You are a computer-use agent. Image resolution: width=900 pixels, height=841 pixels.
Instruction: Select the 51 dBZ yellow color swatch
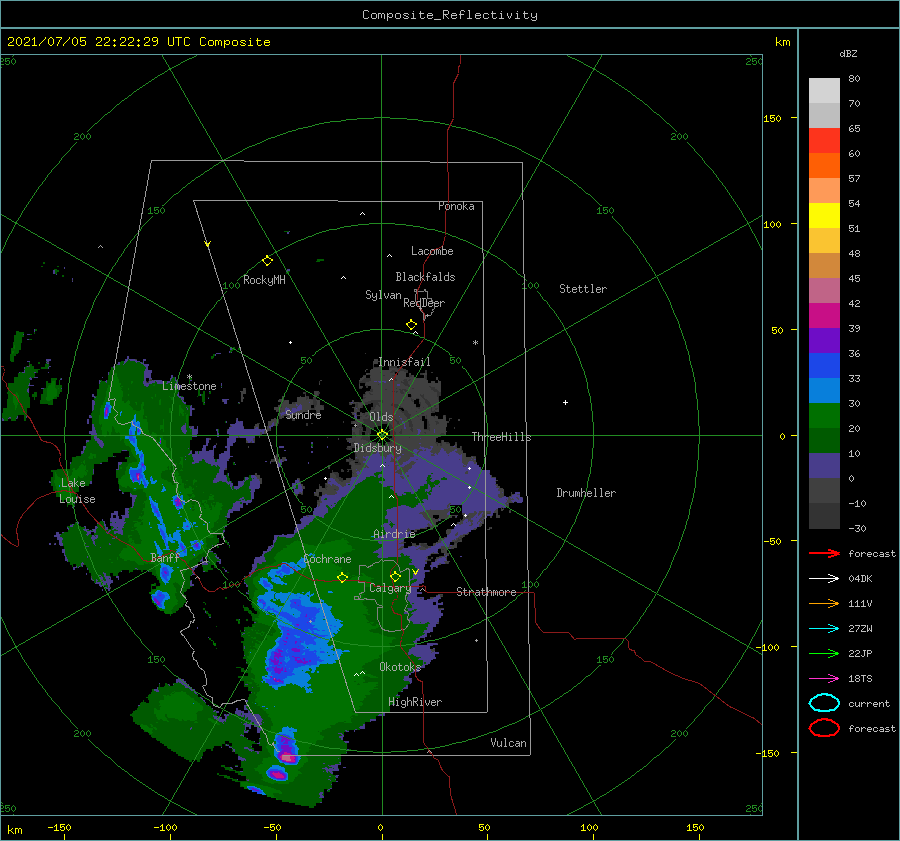[824, 216]
